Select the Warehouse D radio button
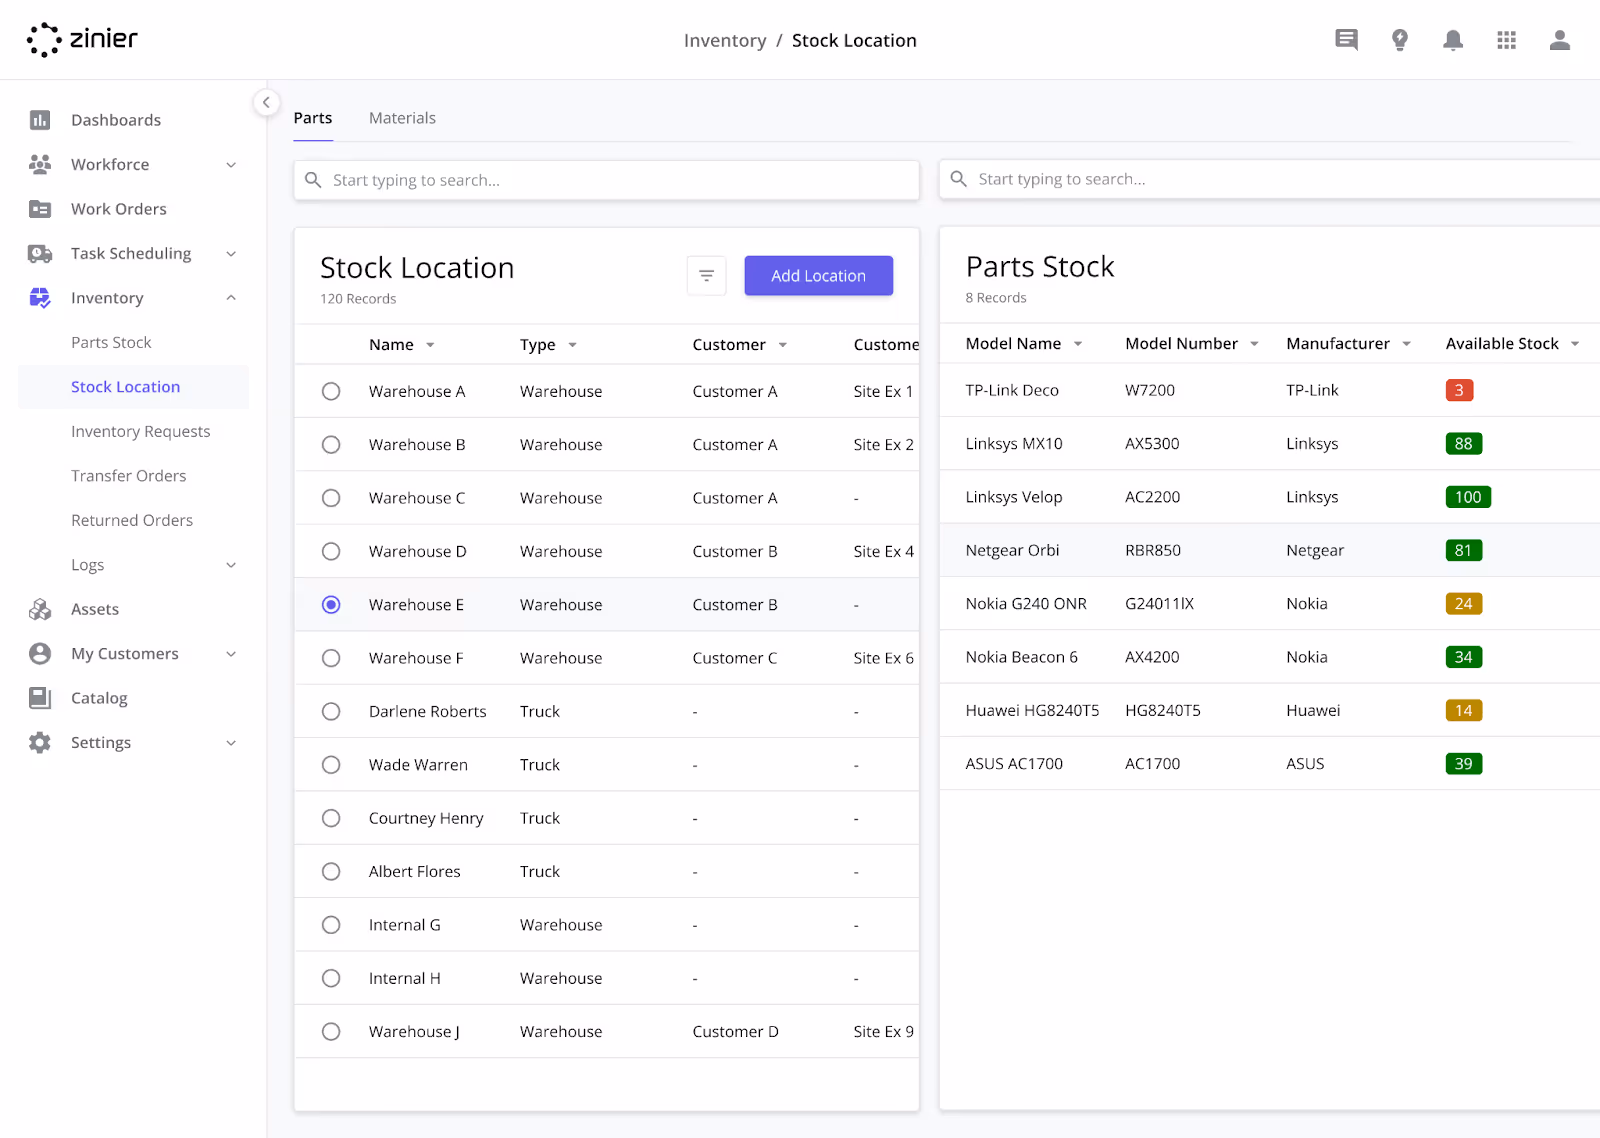 pyautogui.click(x=331, y=551)
